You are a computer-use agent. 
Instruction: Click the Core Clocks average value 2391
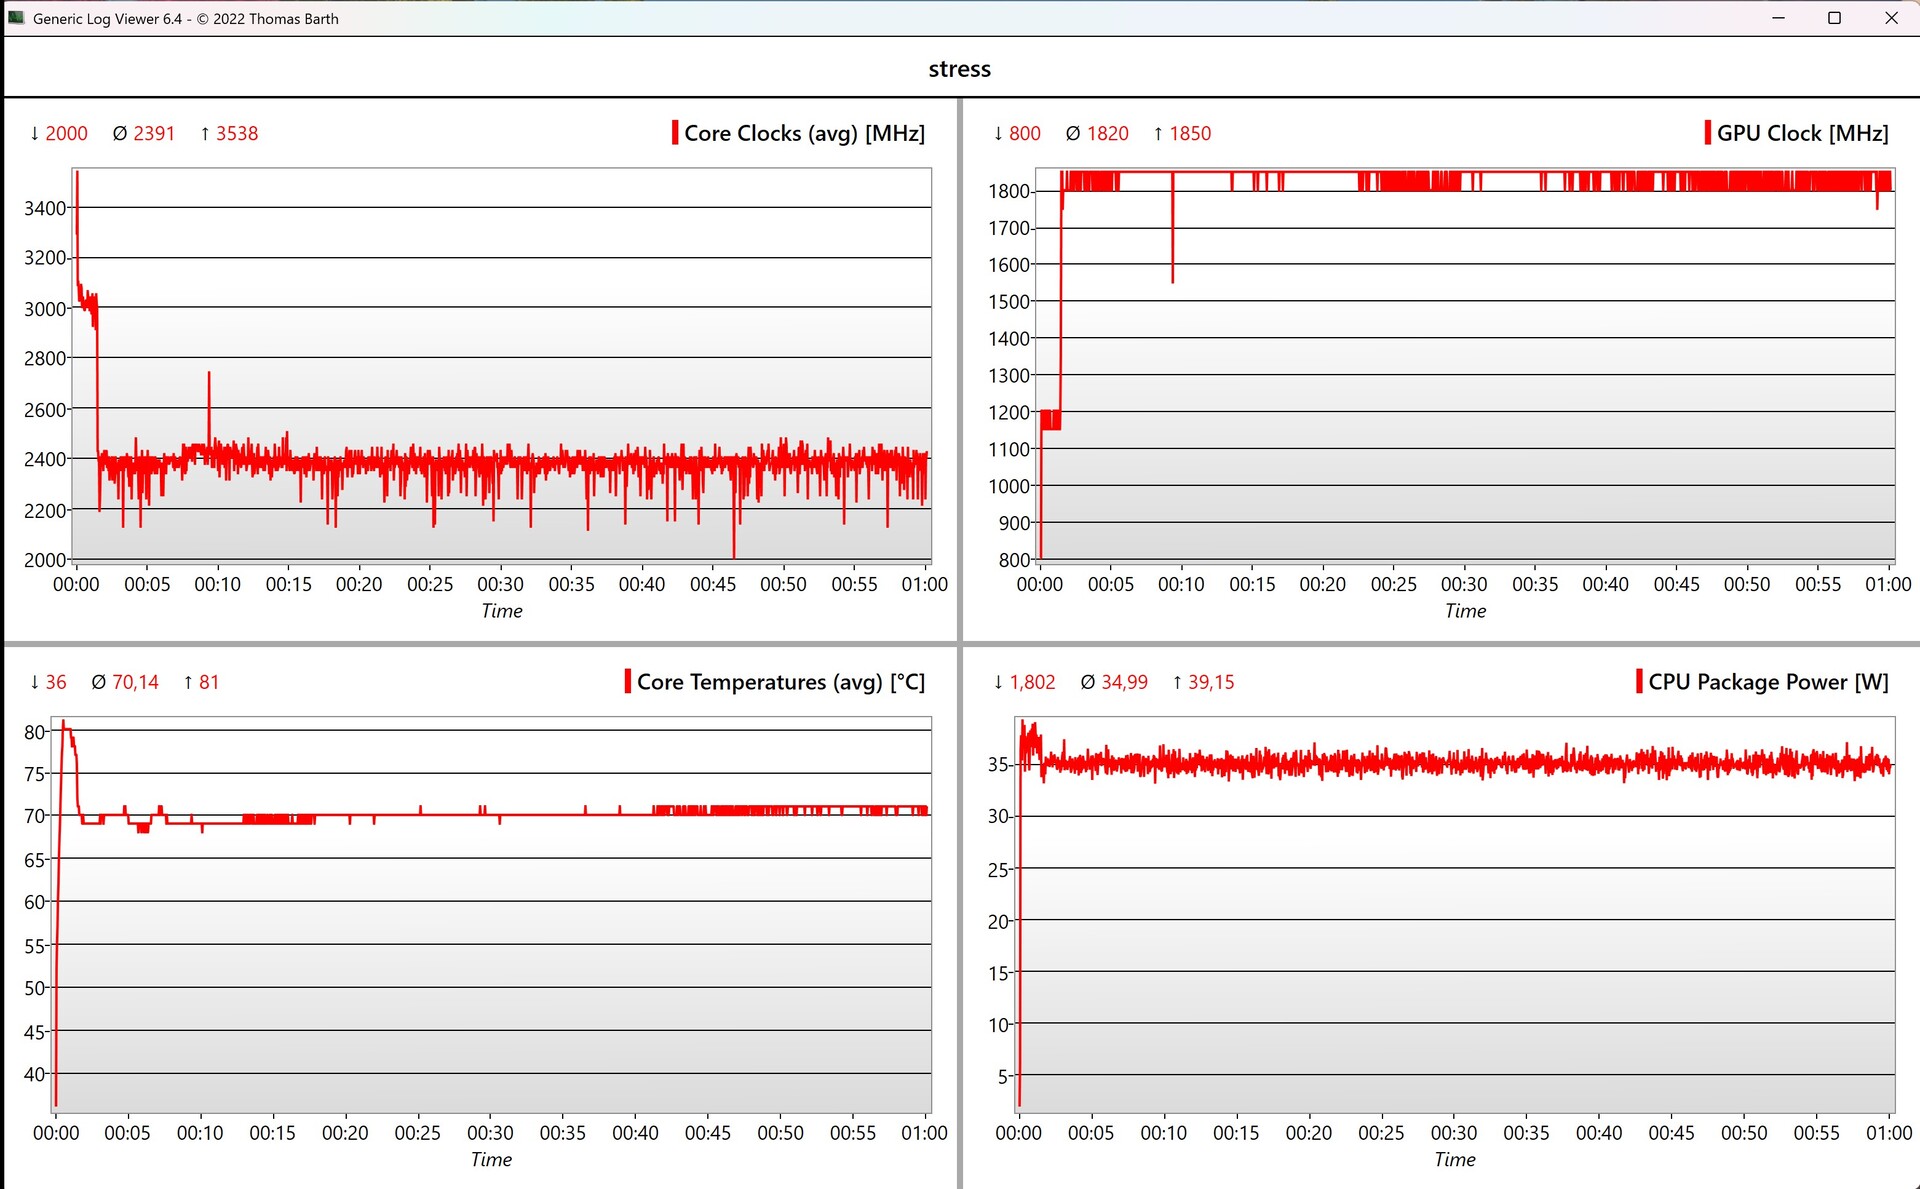[x=154, y=133]
